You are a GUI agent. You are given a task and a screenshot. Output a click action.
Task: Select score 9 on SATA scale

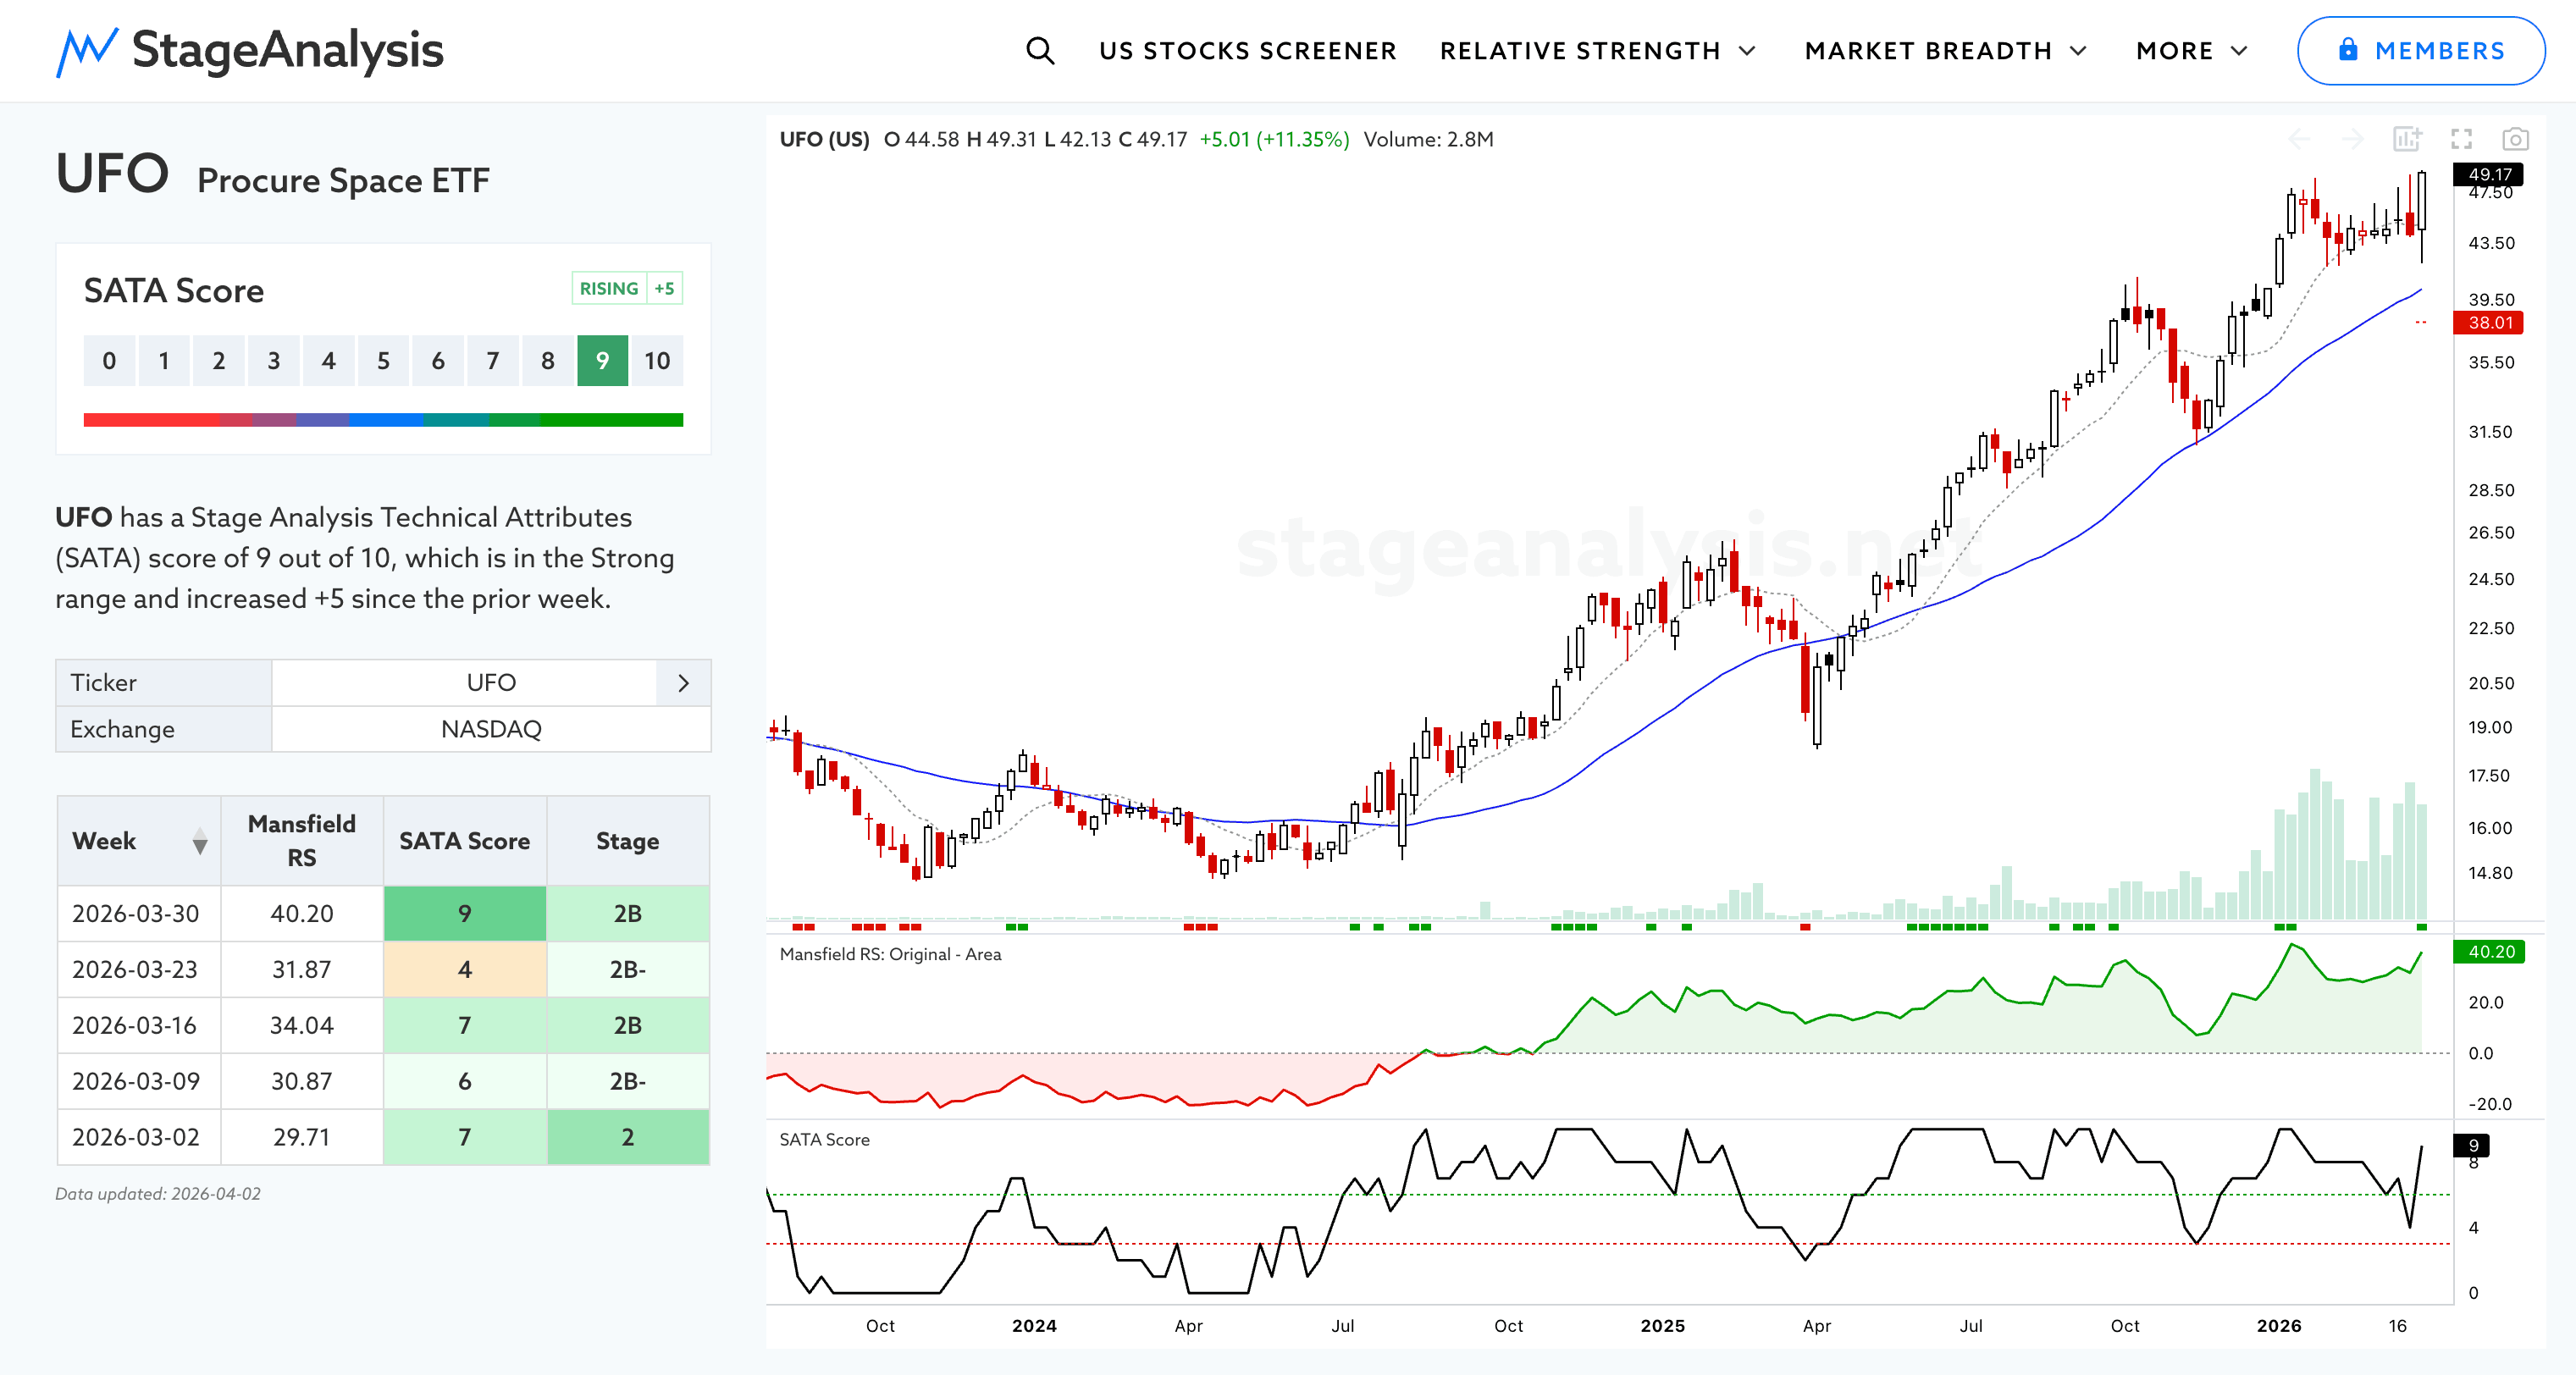[x=602, y=361]
